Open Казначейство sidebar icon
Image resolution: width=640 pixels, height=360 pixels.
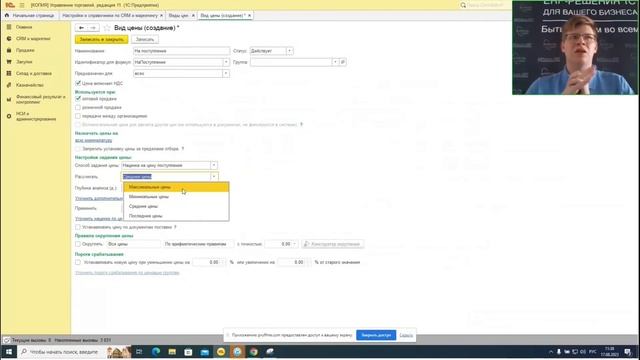[x=9, y=85]
